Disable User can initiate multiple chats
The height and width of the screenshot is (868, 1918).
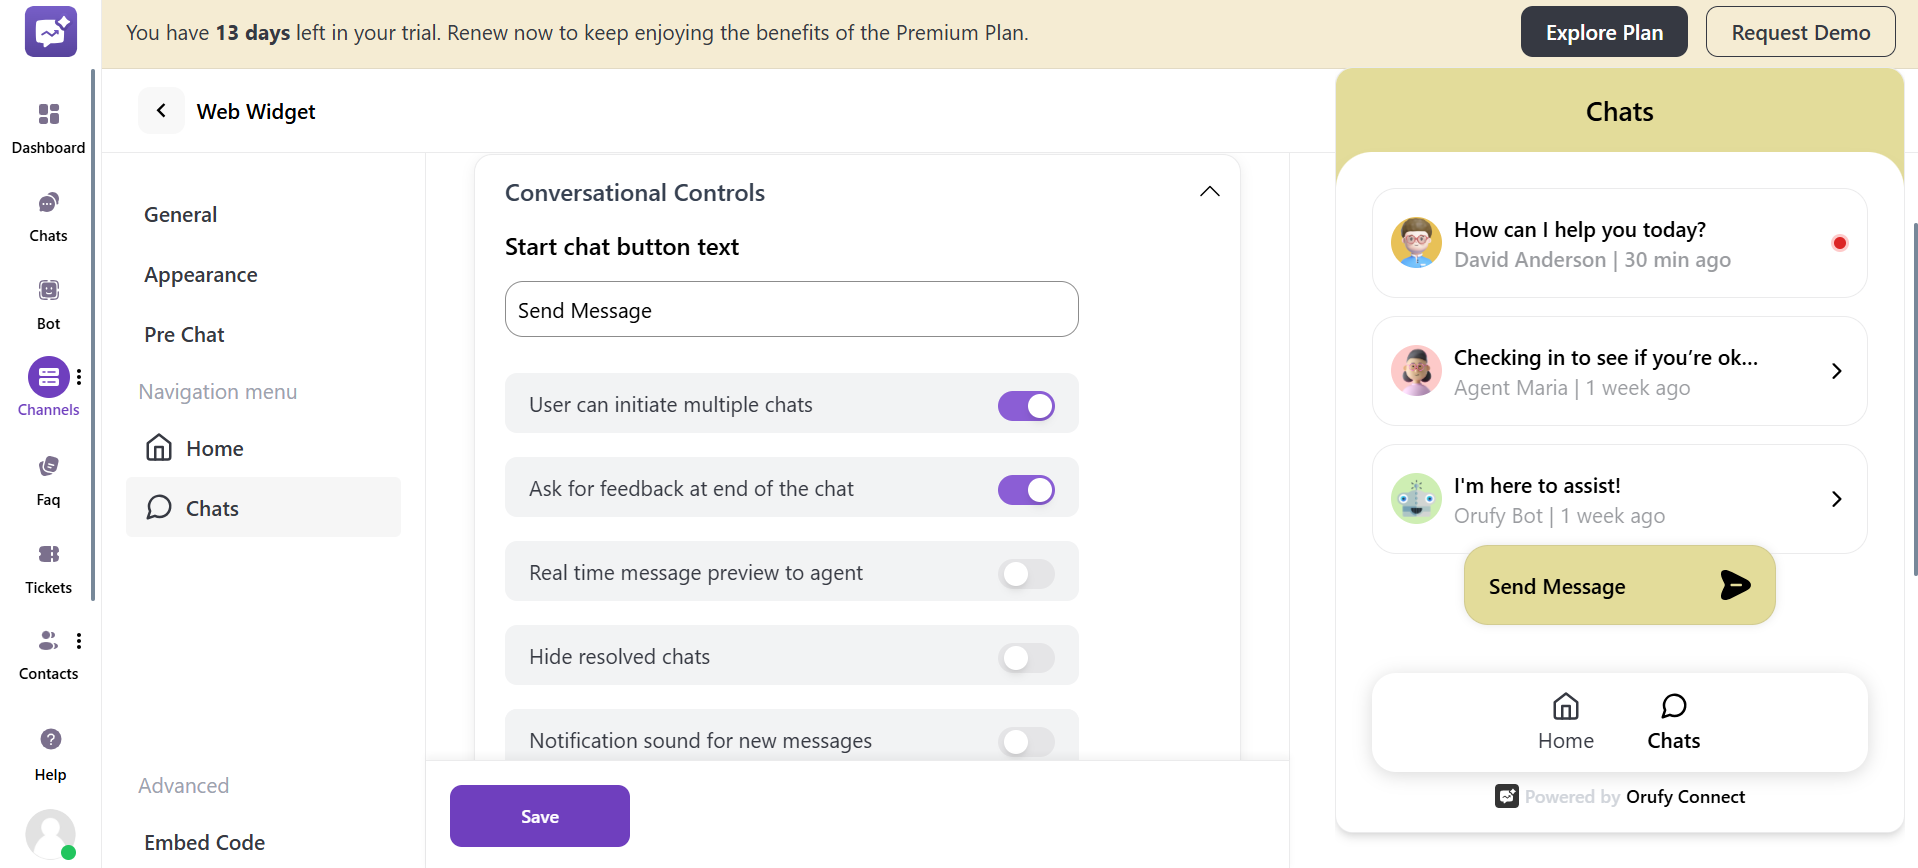[x=1026, y=405]
